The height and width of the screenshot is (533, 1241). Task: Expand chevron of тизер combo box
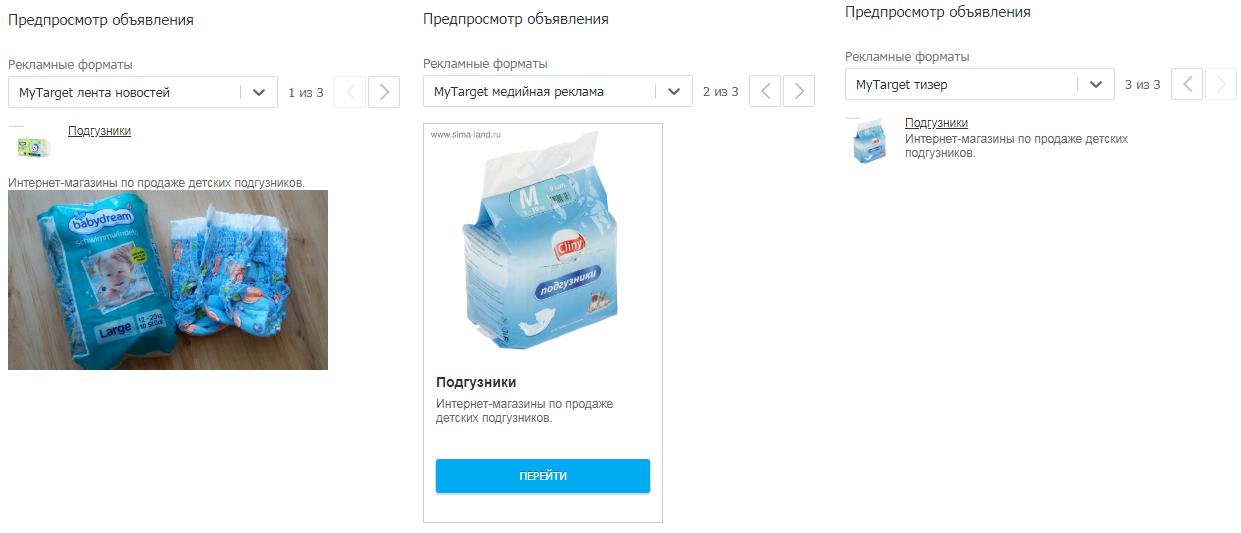click(x=1096, y=84)
